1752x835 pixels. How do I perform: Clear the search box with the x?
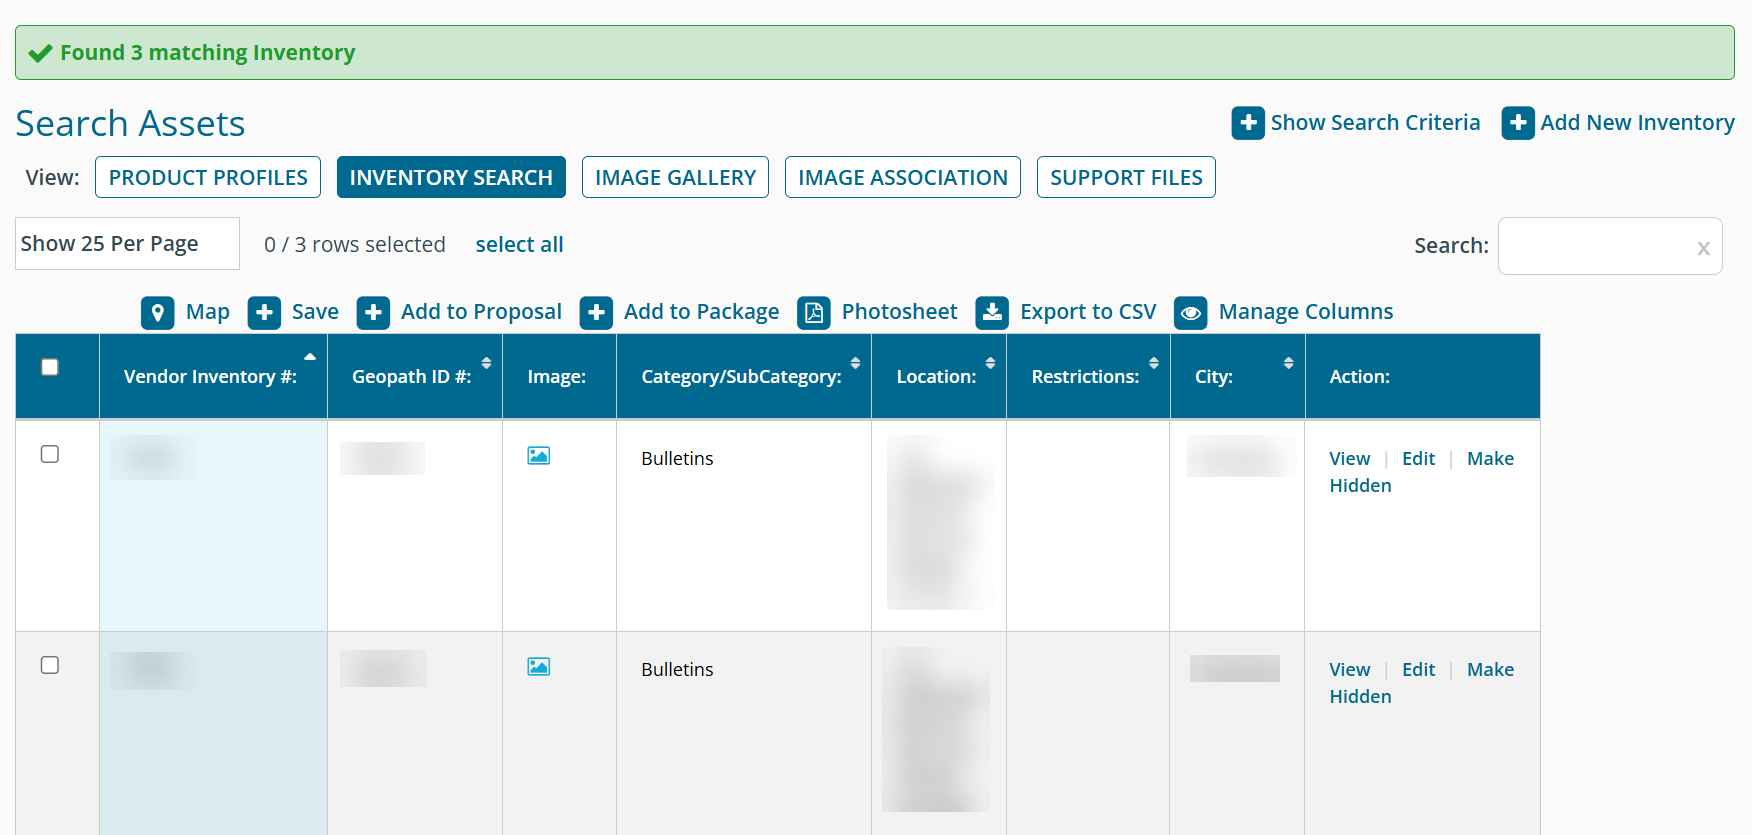[x=1703, y=248]
